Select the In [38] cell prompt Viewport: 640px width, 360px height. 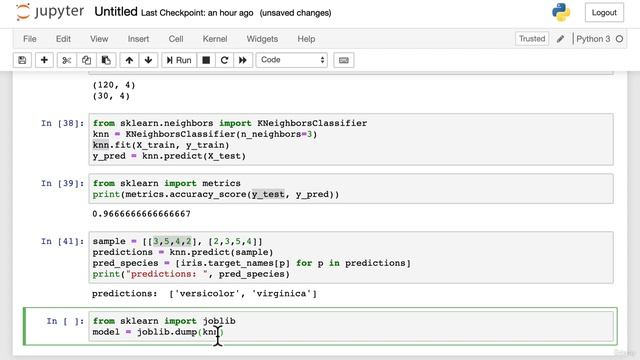(62, 123)
